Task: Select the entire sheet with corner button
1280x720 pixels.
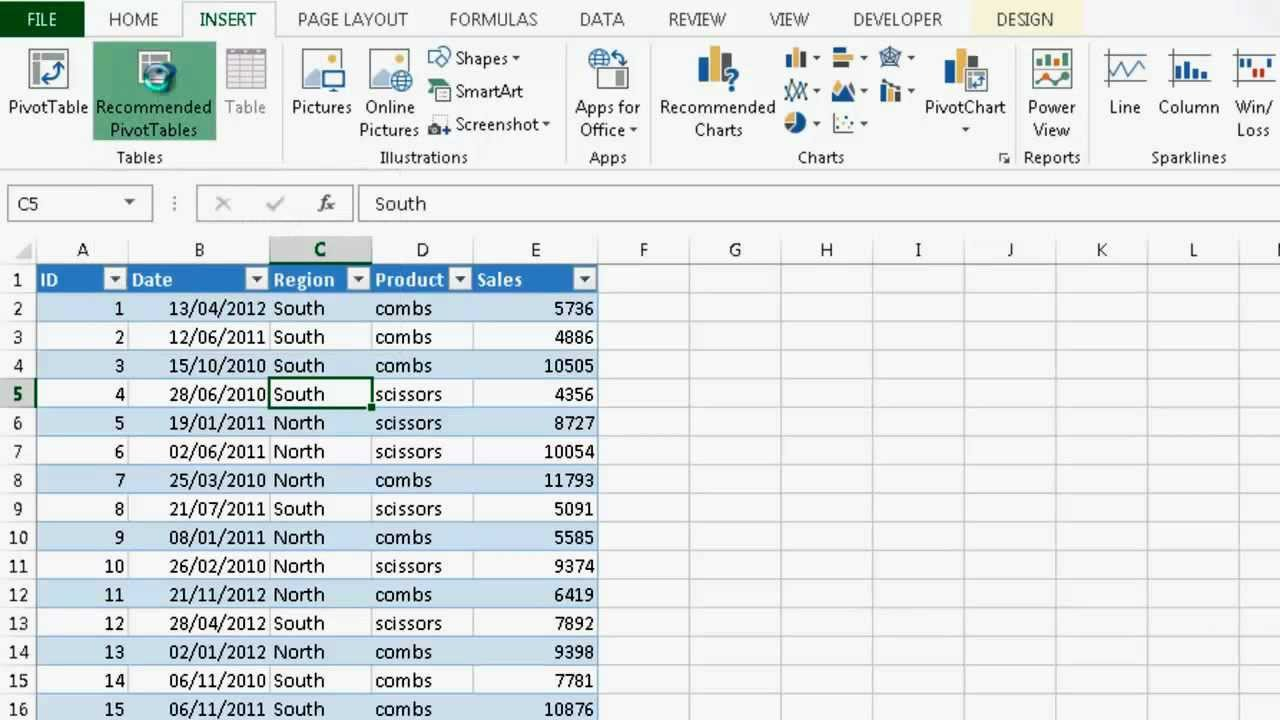Action: click(x=18, y=250)
